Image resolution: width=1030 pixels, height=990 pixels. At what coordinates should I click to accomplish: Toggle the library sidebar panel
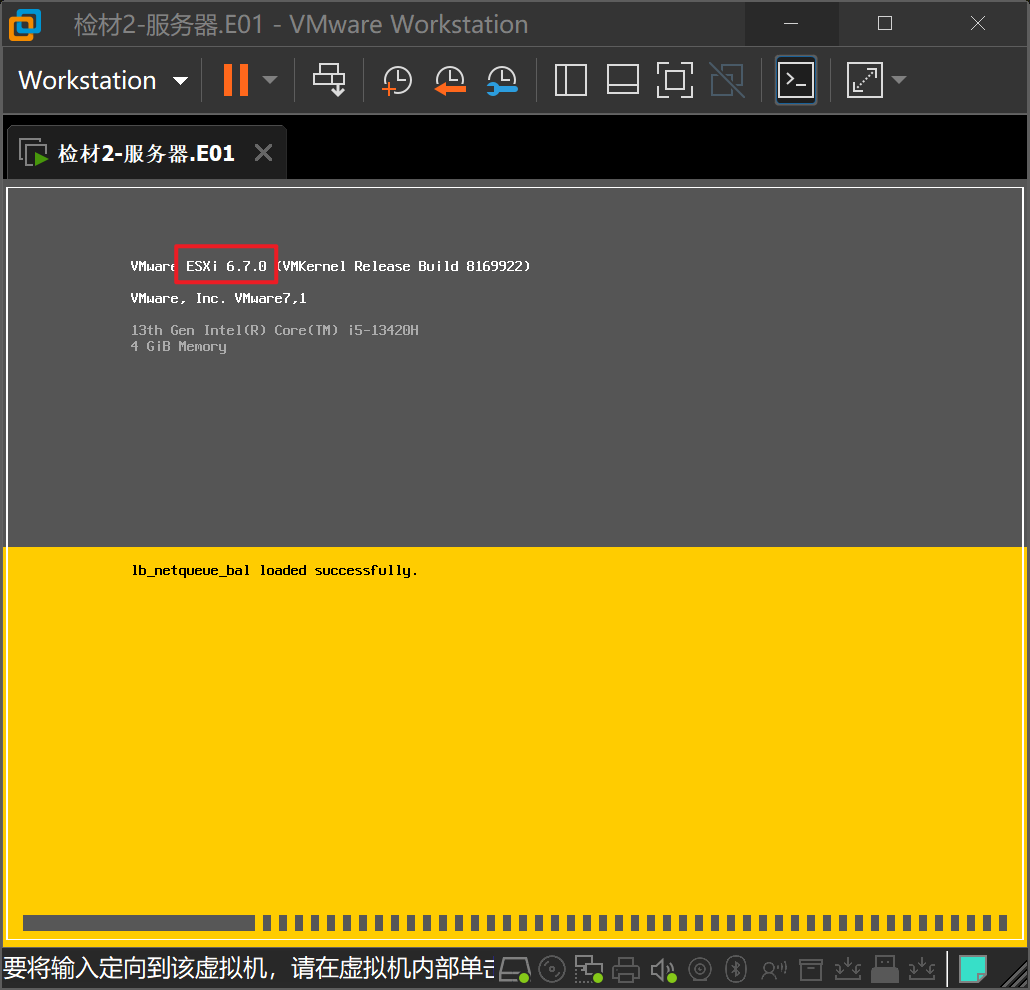point(571,80)
